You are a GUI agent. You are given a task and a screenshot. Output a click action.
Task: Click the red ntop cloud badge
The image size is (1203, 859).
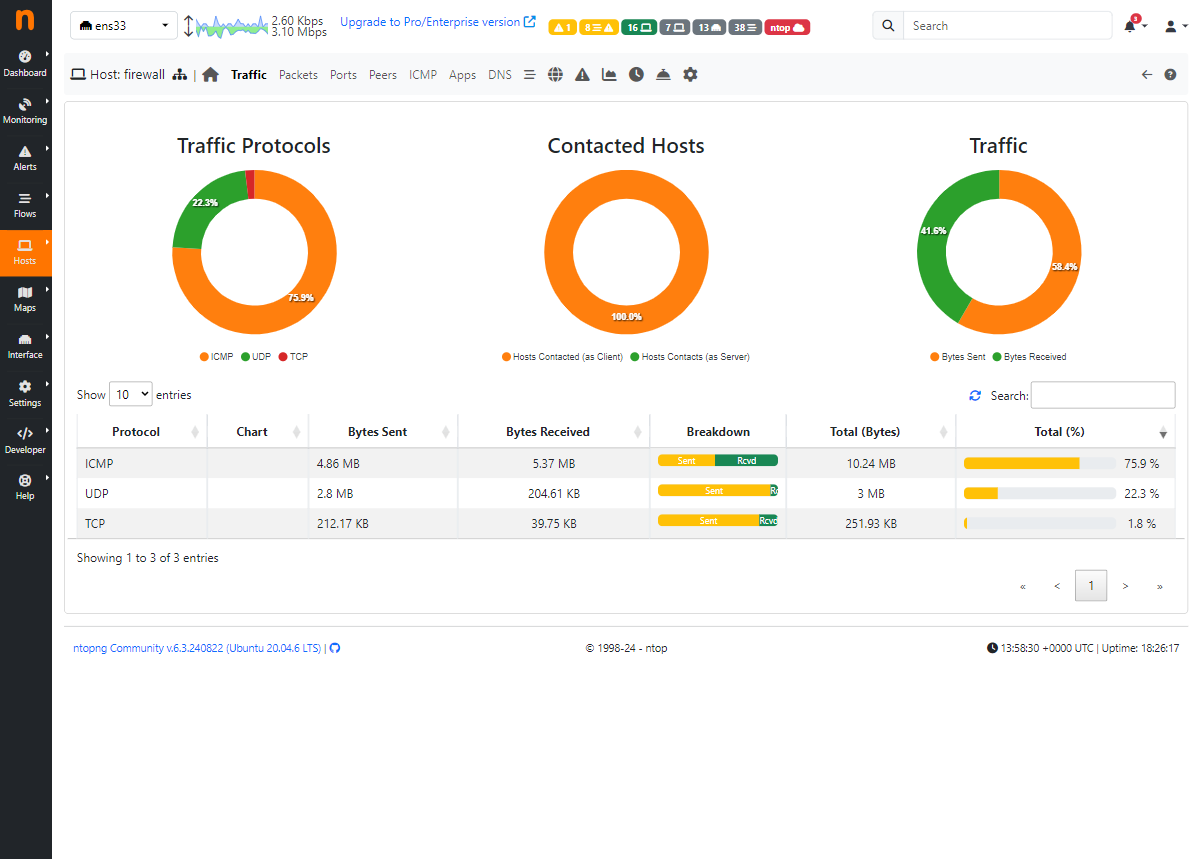click(x=787, y=28)
